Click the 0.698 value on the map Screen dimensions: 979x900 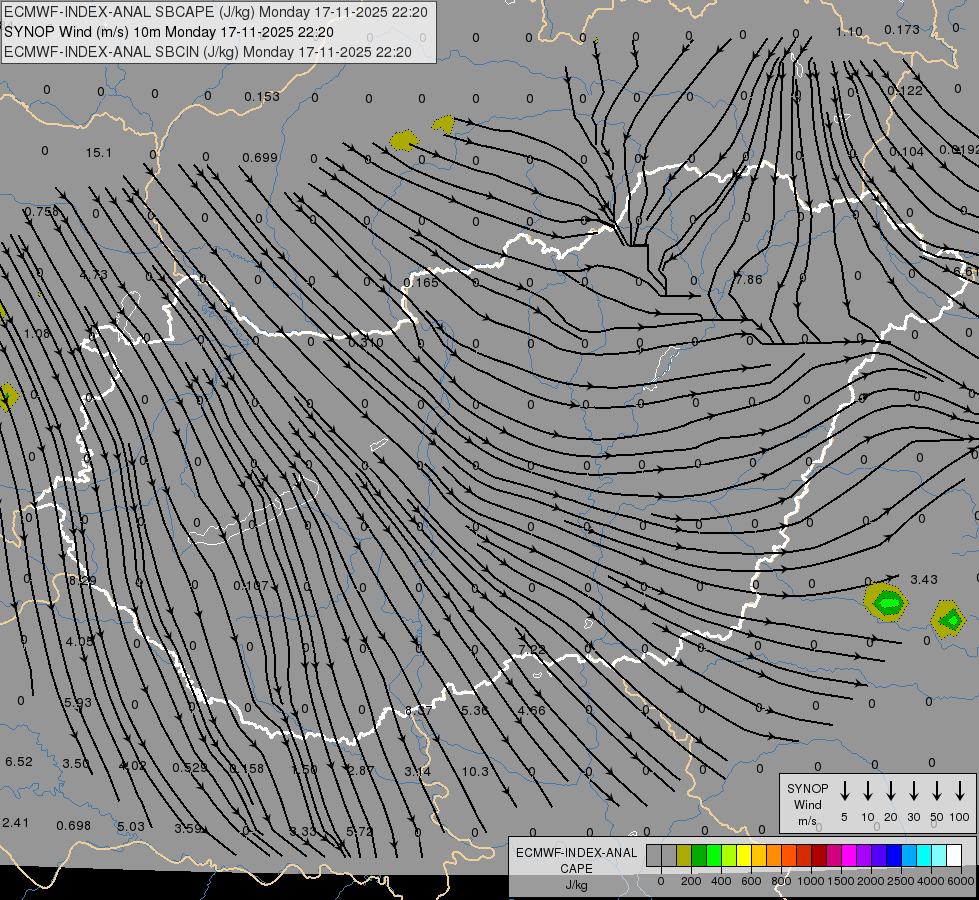(x=74, y=826)
